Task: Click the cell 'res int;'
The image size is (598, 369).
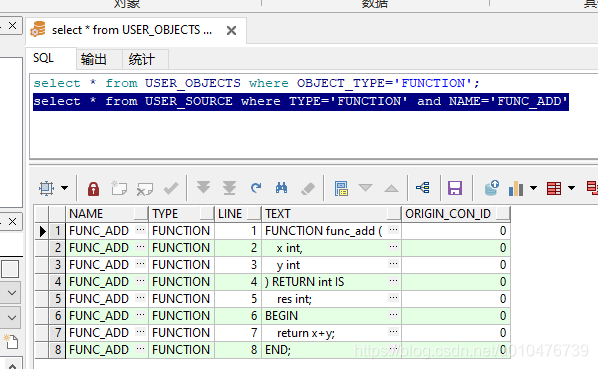Action: point(331,299)
